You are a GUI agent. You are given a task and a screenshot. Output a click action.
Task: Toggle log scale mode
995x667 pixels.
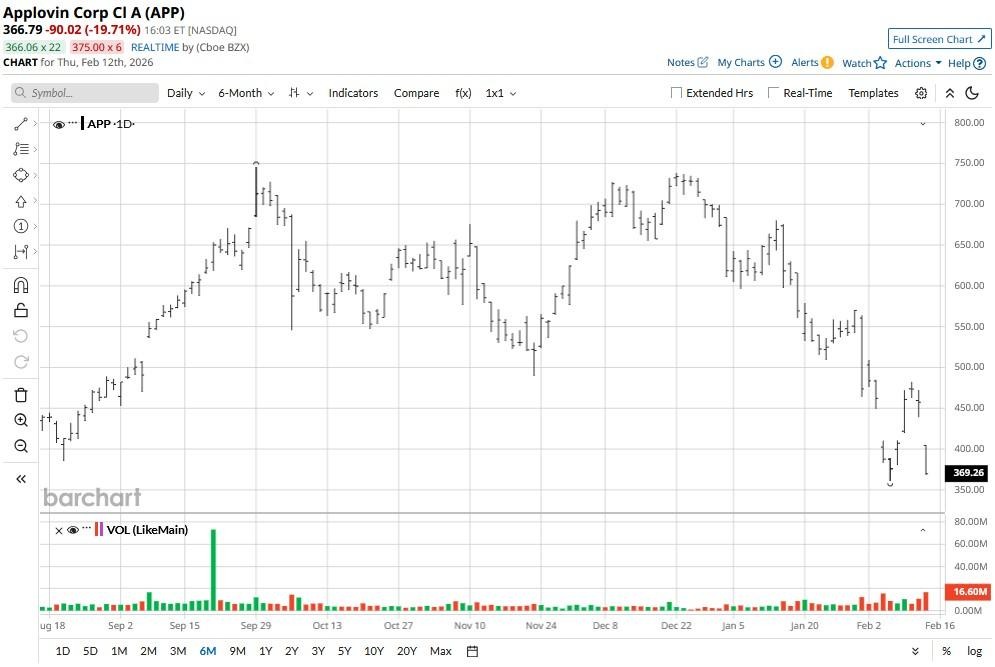974,651
